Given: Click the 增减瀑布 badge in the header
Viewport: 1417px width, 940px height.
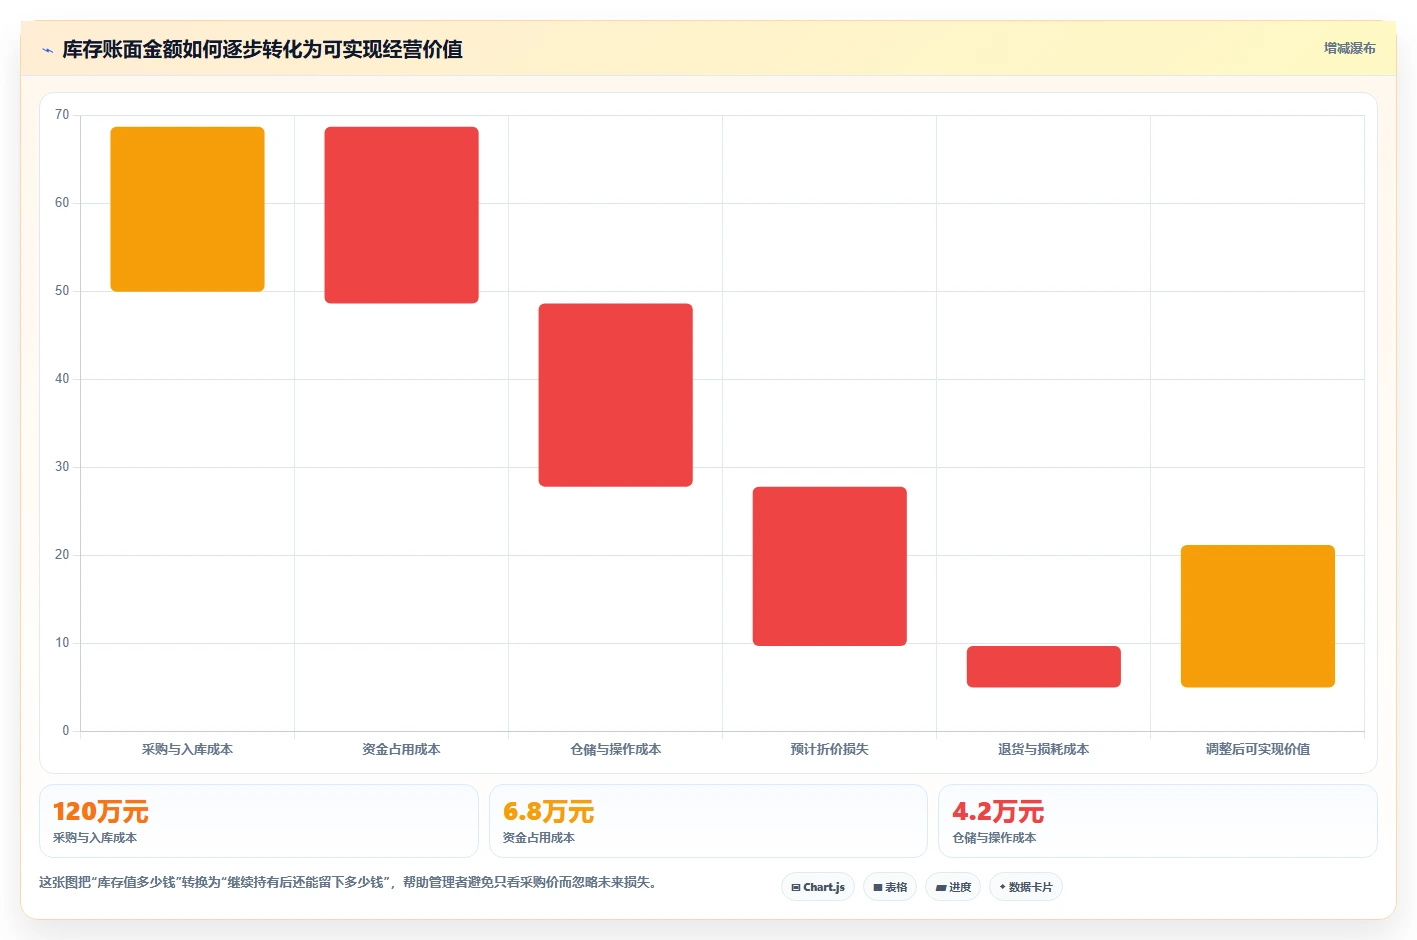Looking at the screenshot, I should click(1349, 48).
